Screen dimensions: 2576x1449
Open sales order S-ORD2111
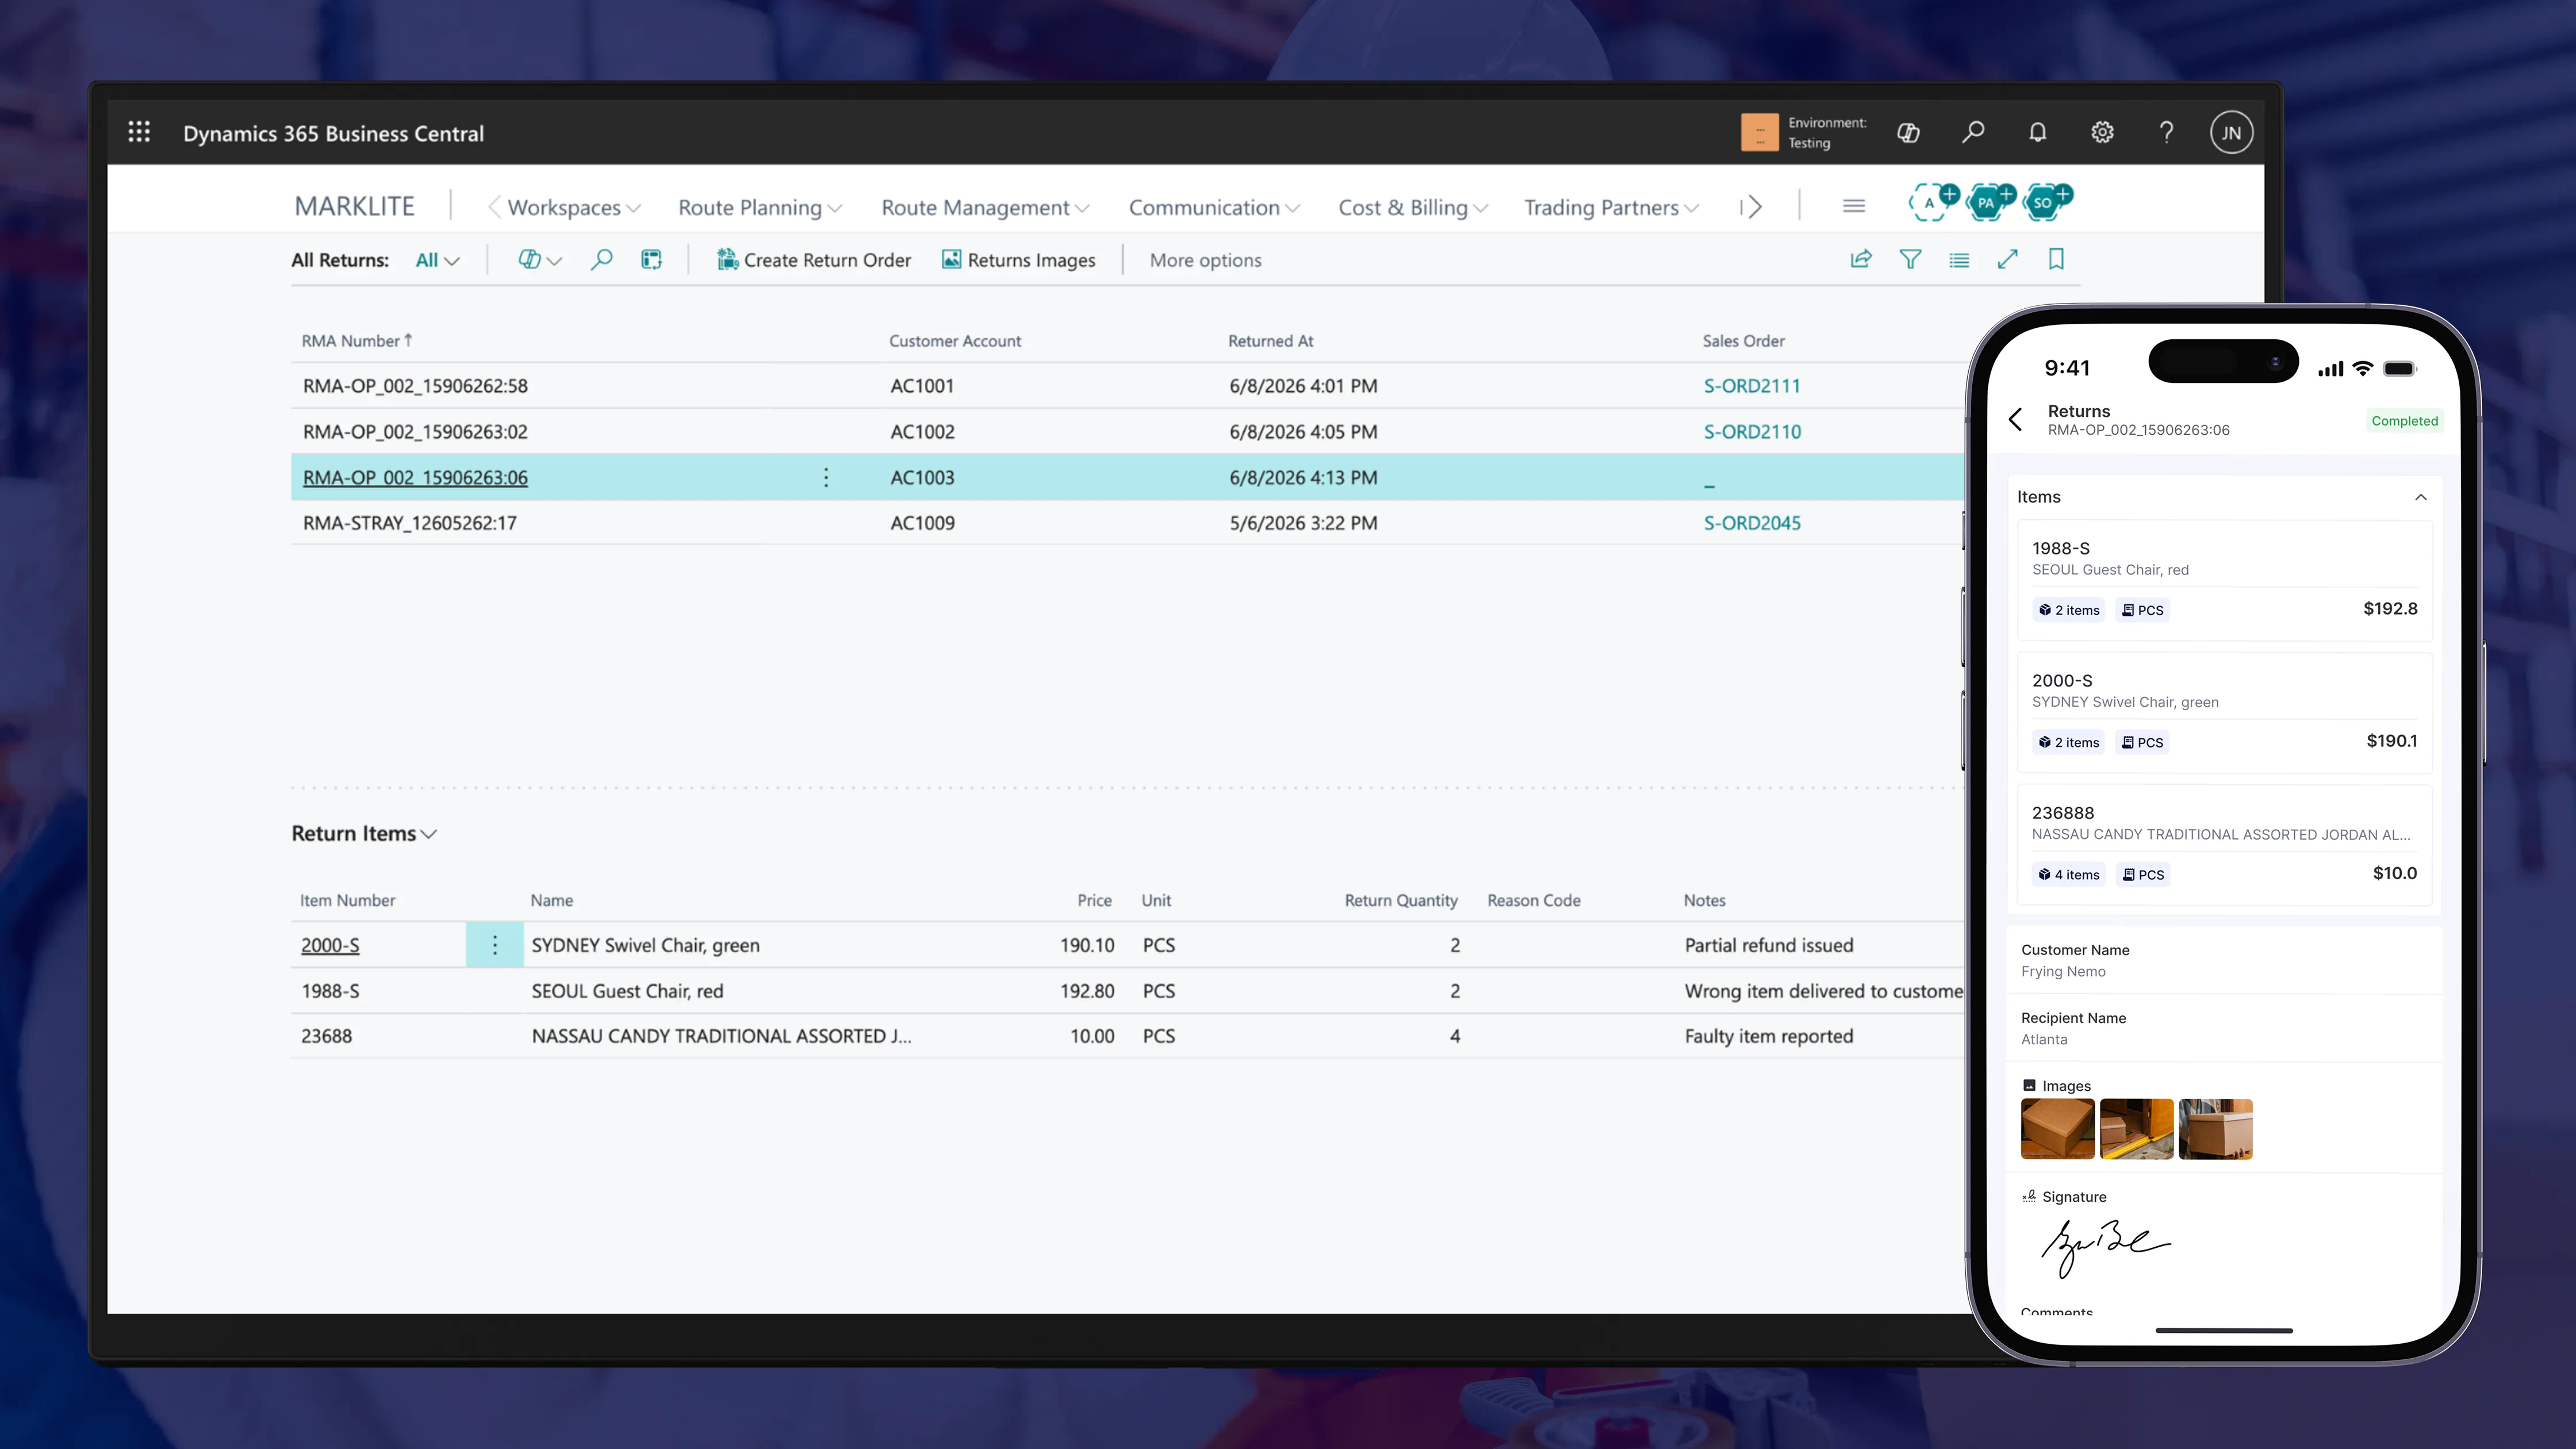1752,386
